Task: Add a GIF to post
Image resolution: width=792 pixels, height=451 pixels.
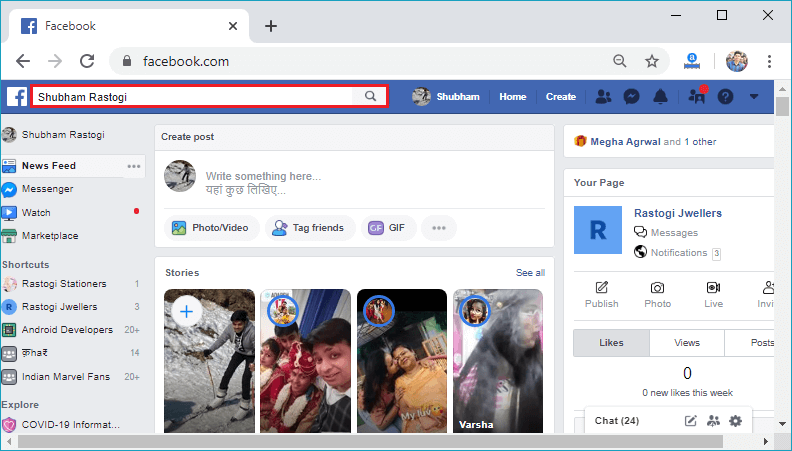Action: (389, 228)
